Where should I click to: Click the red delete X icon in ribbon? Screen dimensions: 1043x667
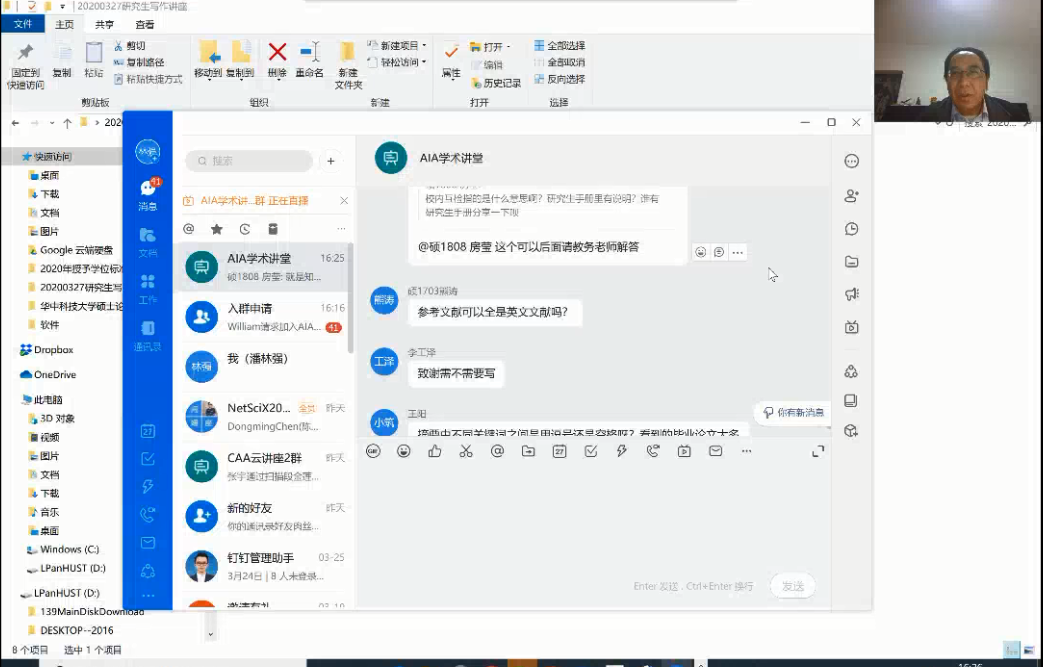point(277,53)
